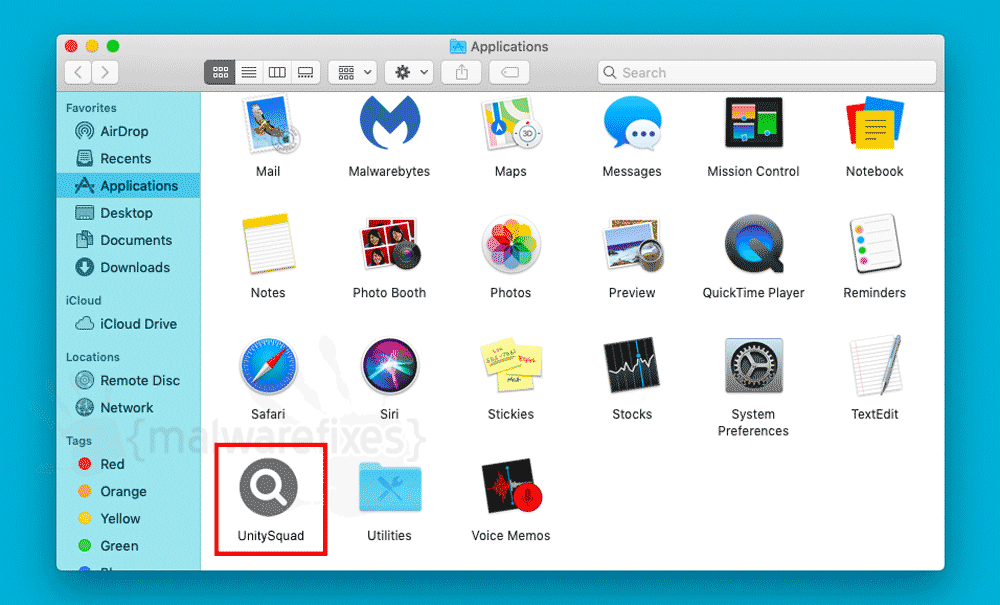Select the Mission Control icon

[753, 122]
